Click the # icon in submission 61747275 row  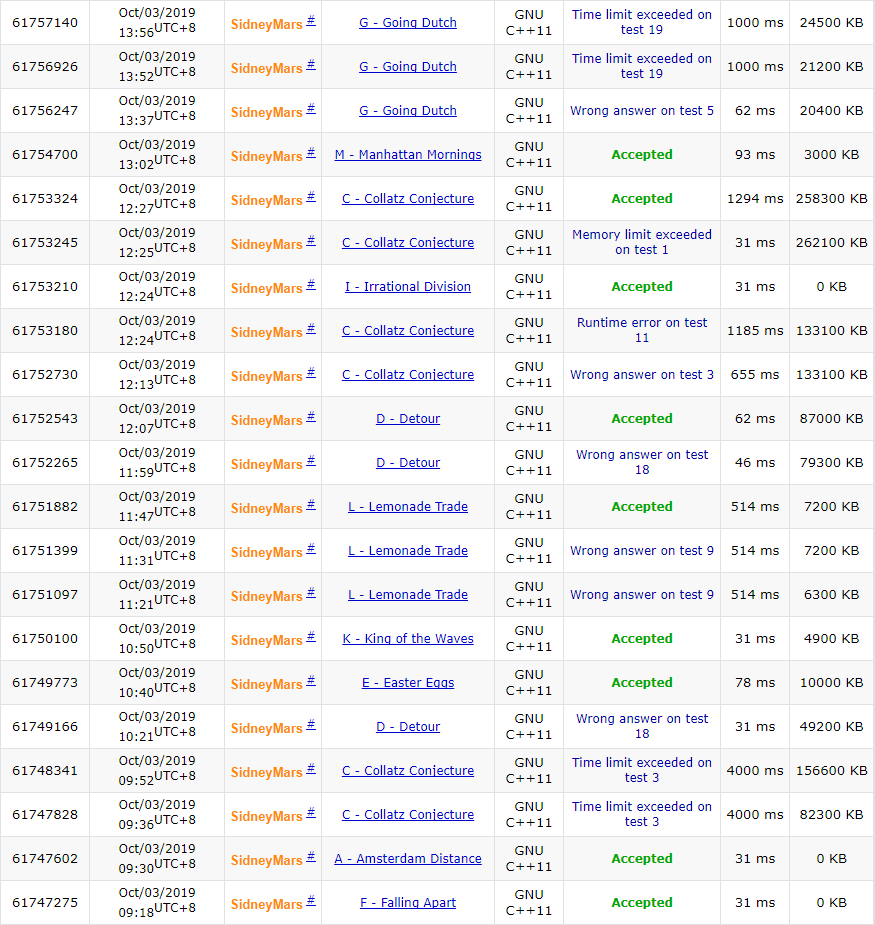[x=311, y=900]
